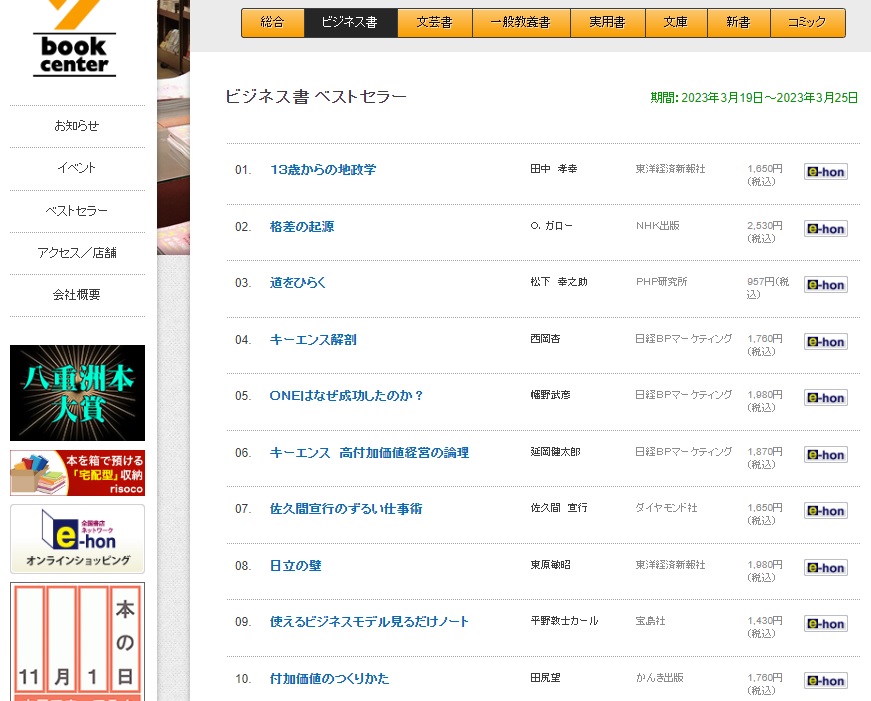Open e-hon link for 使えるビジネスモデル見るだけノート

(825, 624)
